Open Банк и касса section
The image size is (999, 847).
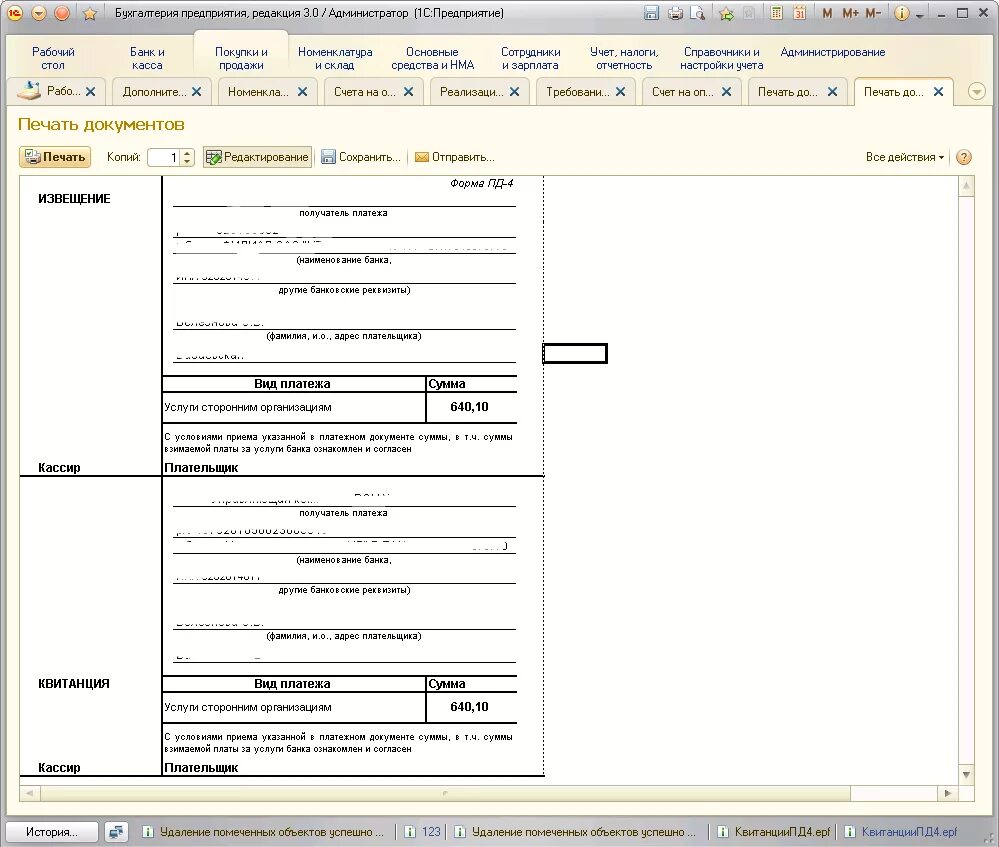point(147,59)
